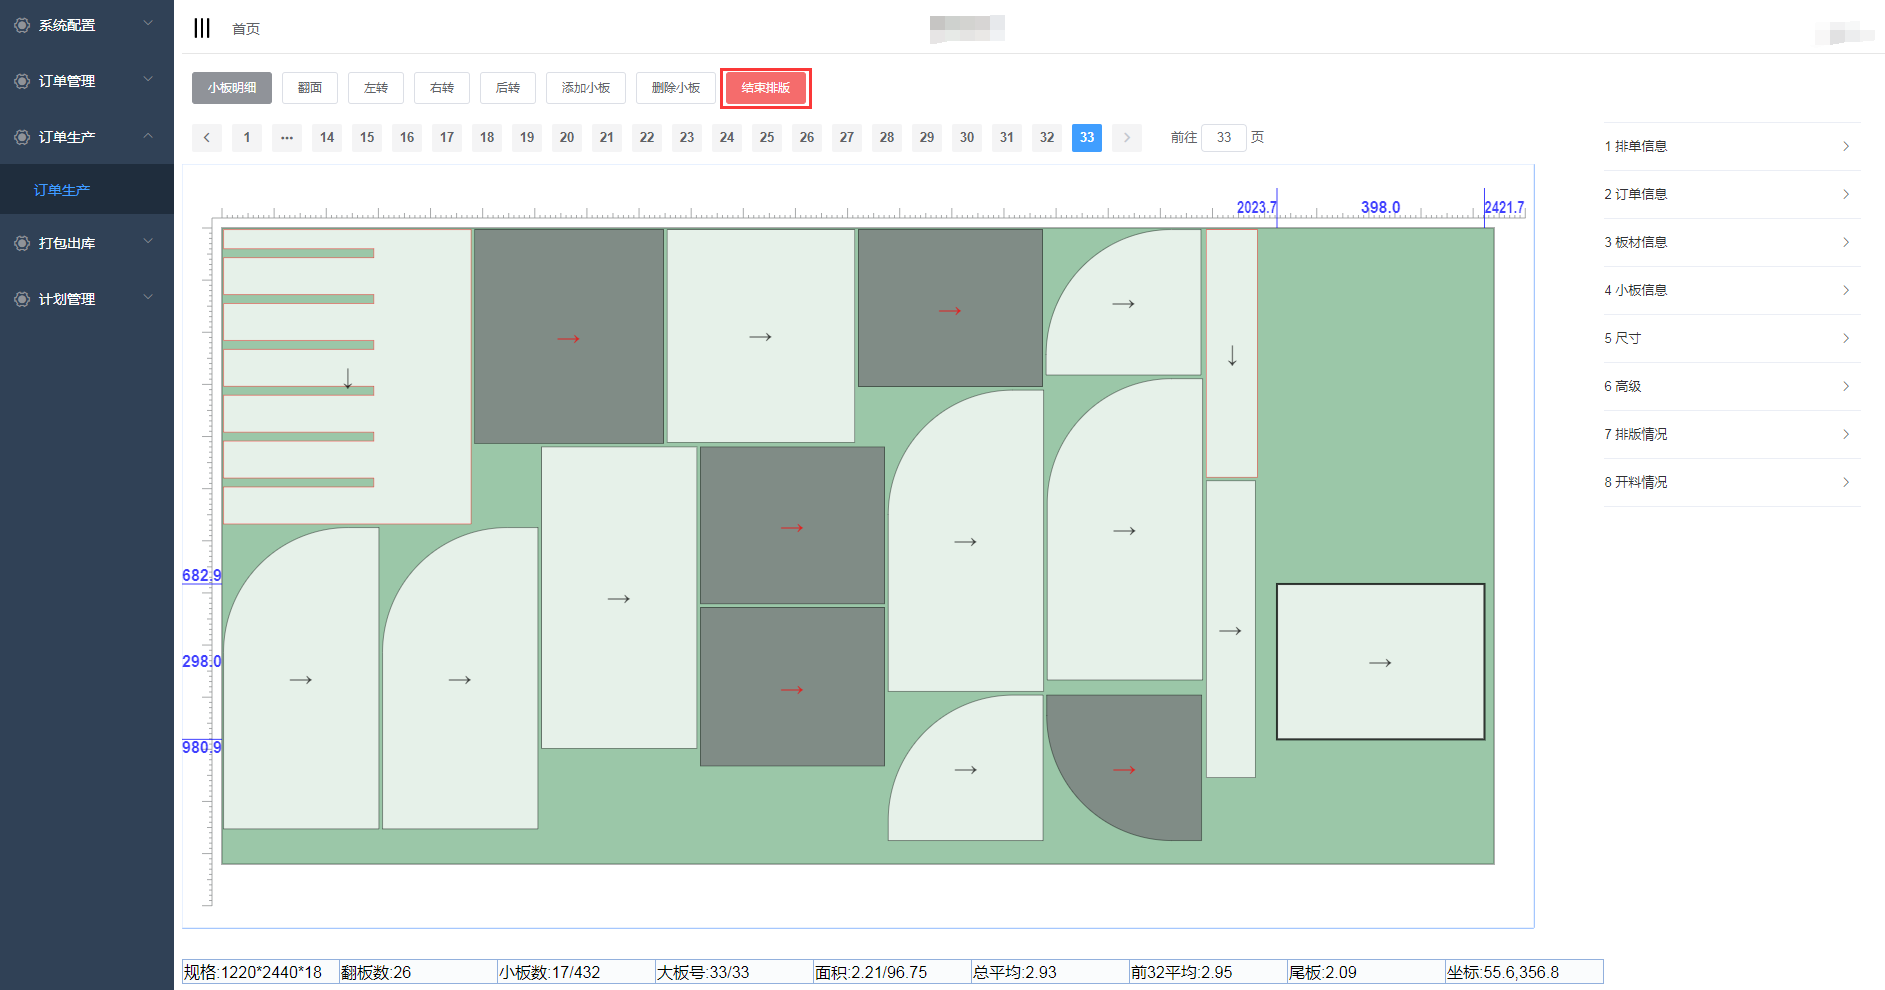Expand the 板材信息 section
Screen dimensions: 1885x990
[1731, 242]
